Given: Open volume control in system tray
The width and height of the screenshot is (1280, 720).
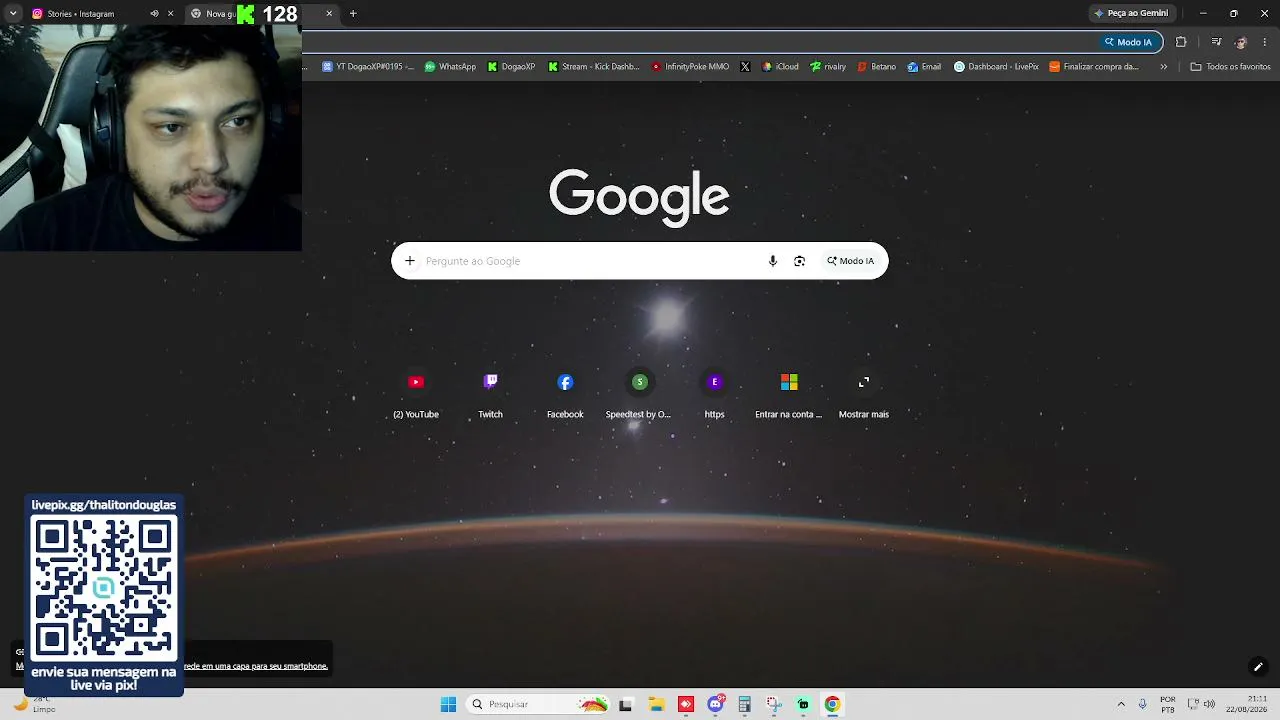Looking at the screenshot, I should coord(1209,704).
